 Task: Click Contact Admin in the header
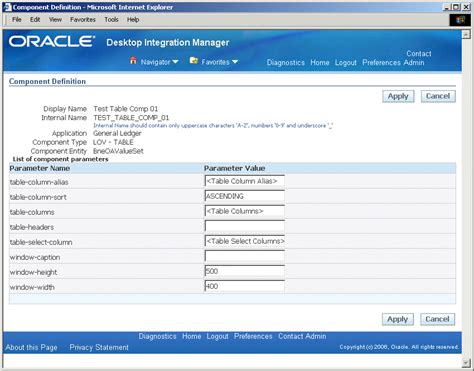point(418,58)
